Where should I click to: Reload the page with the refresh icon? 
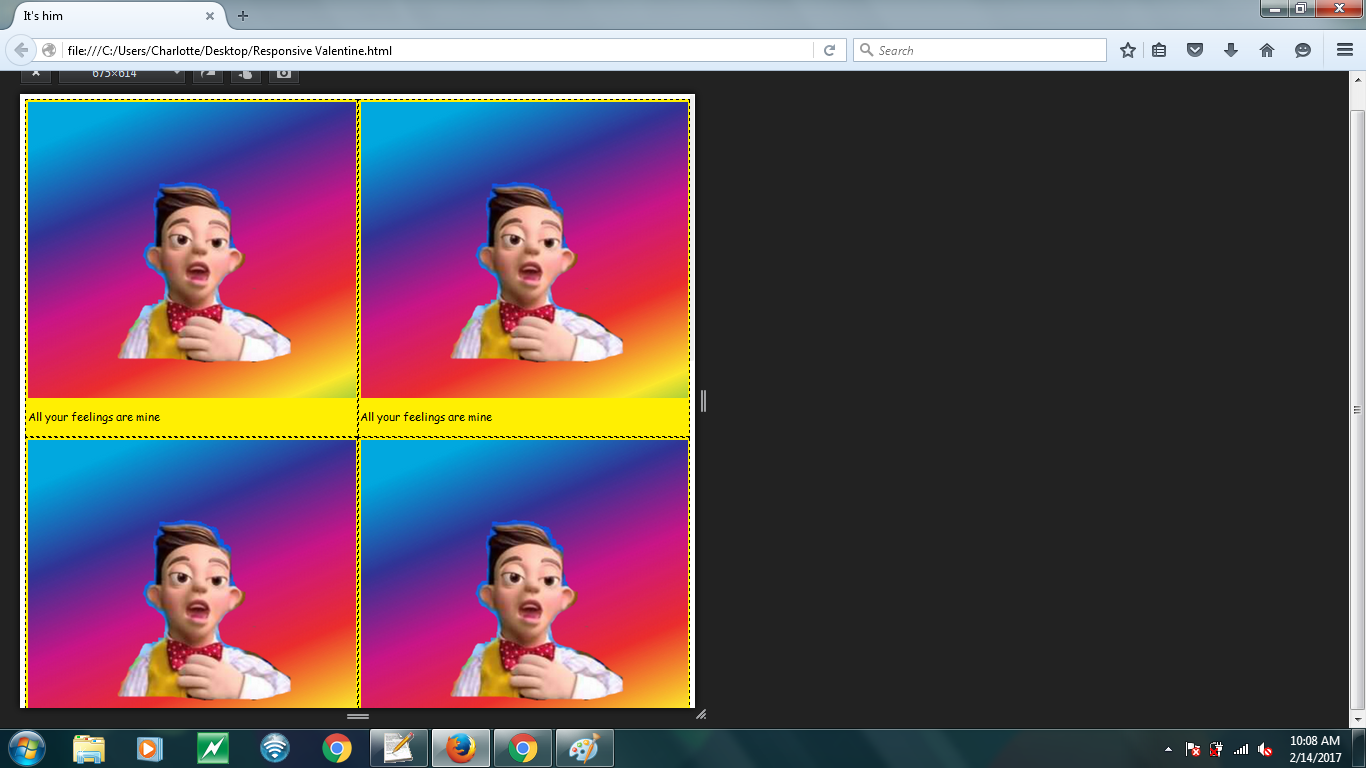coord(829,50)
